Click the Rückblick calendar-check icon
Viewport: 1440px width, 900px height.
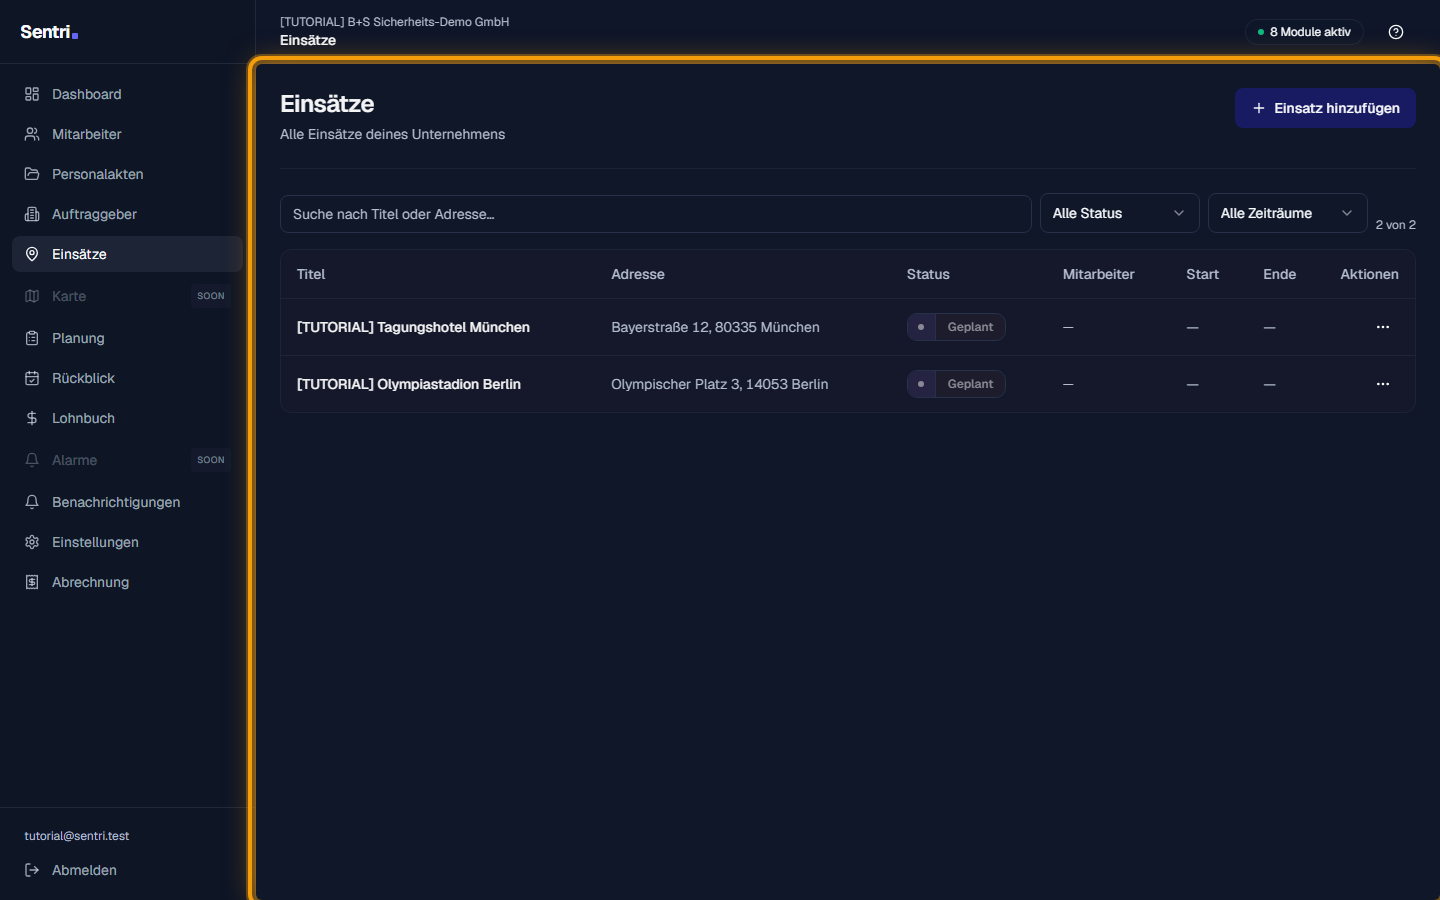tap(32, 378)
